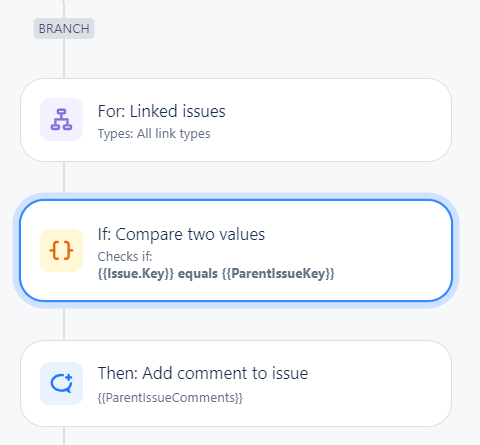Click the connector line above the BRANCH label

tap(64, 9)
